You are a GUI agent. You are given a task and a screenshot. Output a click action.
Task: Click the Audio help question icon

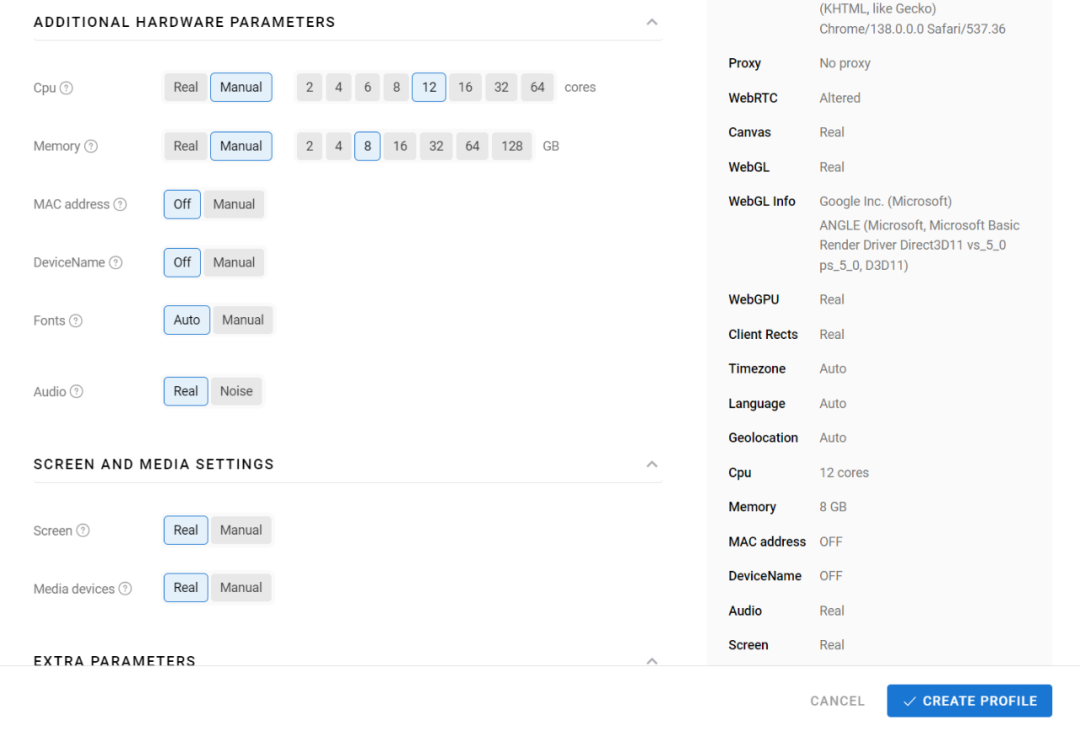pyautogui.click(x=77, y=392)
